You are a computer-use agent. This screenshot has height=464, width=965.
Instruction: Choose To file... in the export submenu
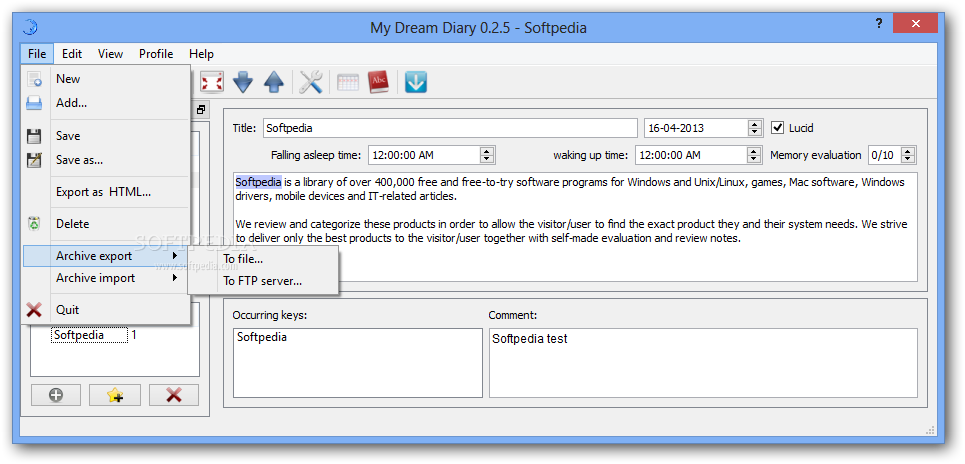coord(263,259)
